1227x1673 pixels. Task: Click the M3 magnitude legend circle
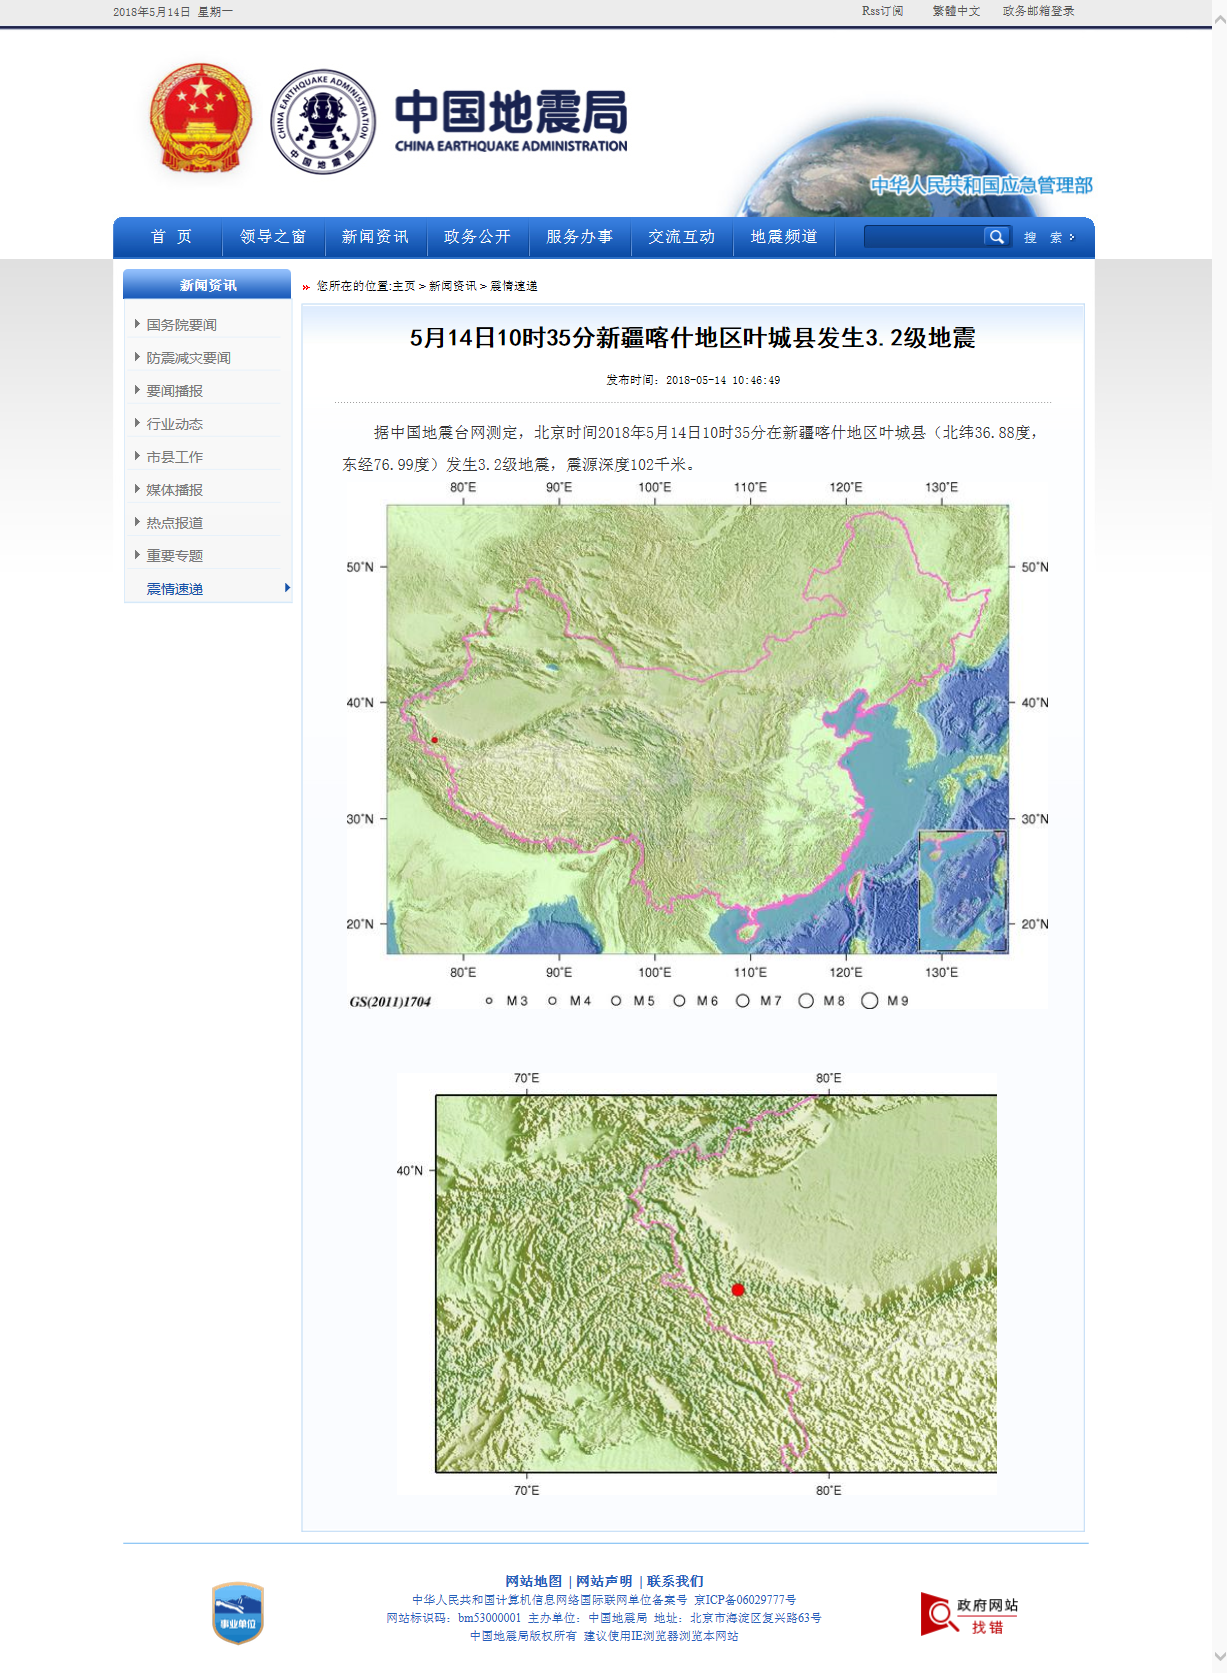click(489, 1001)
